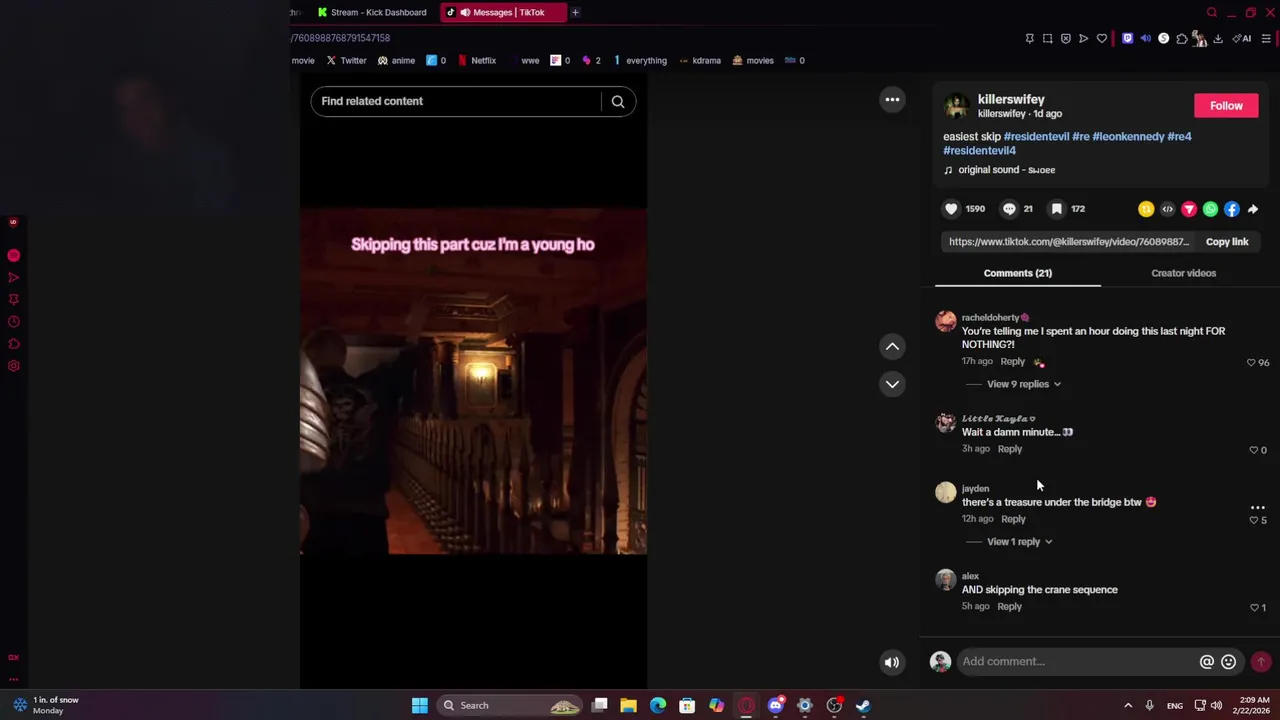Follow killerswifey with the Follow button
Screen dimensions: 1280x720
(x=1226, y=106)
